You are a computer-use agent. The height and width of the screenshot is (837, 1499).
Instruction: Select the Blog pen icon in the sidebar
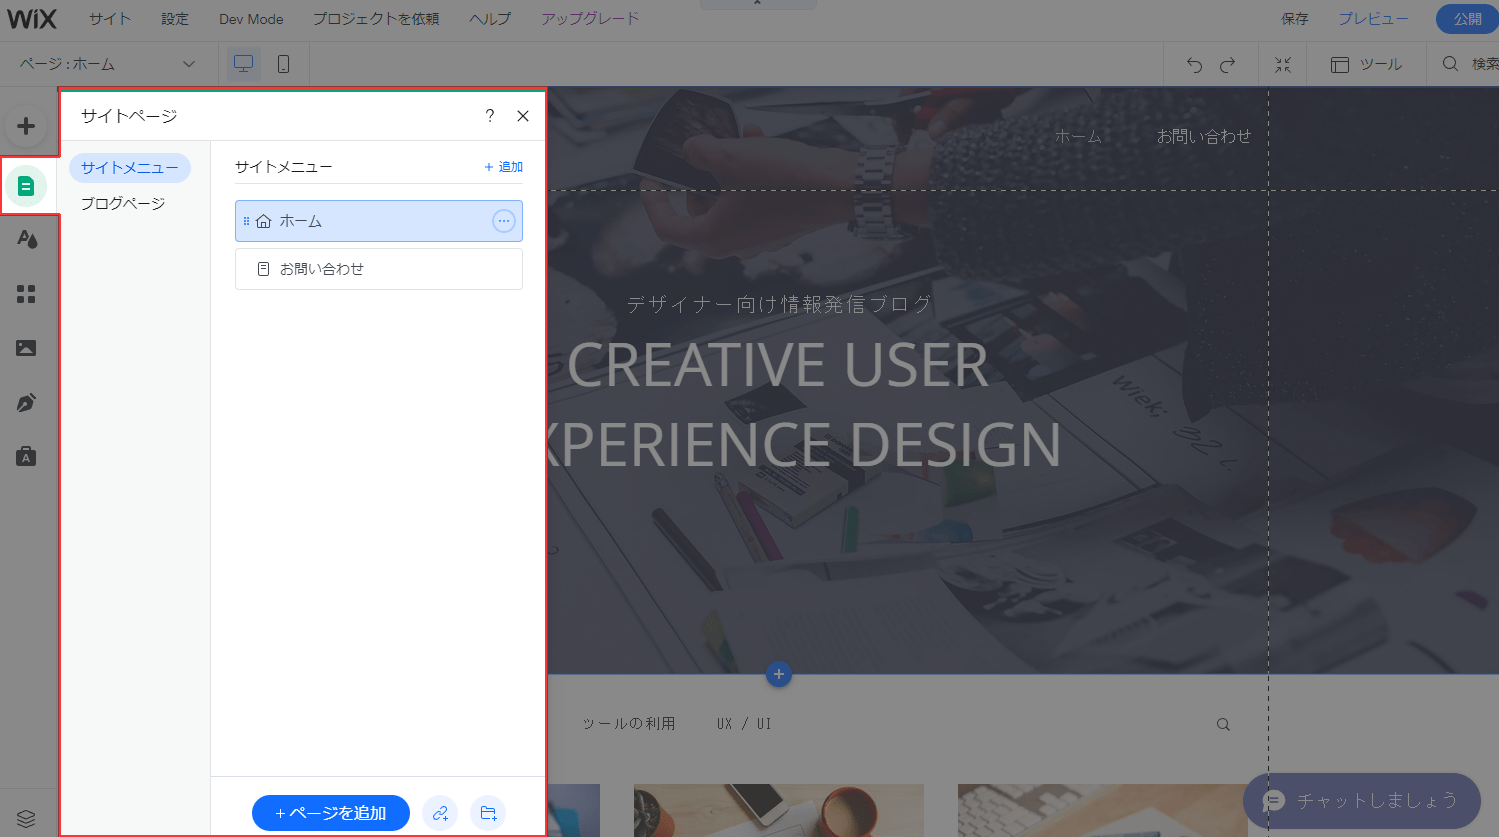pos(27,402)
